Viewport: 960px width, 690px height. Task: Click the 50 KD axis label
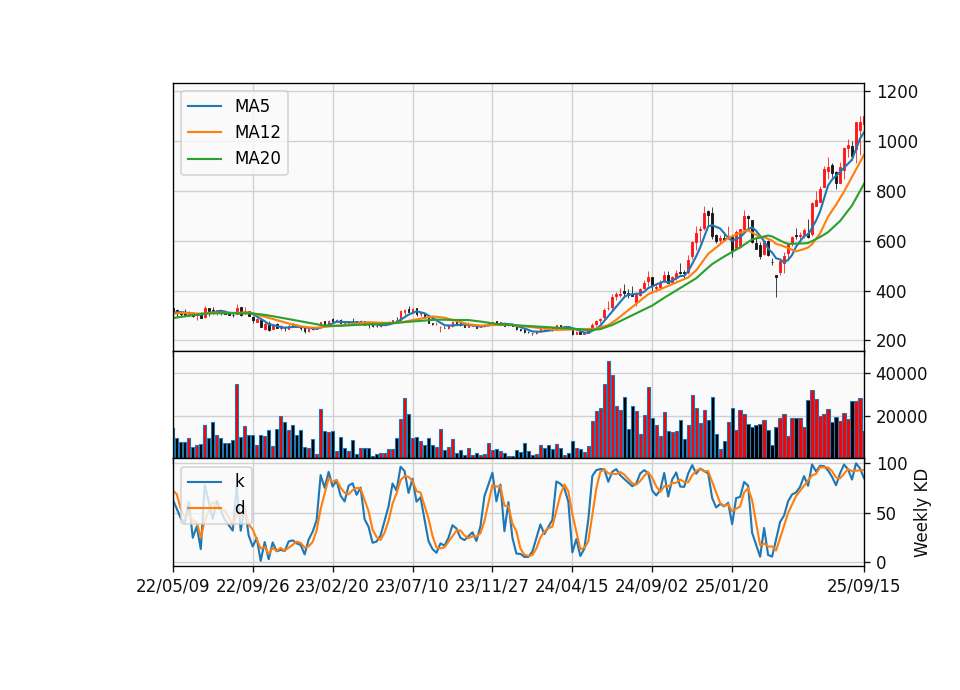click(x=887, y=514)
